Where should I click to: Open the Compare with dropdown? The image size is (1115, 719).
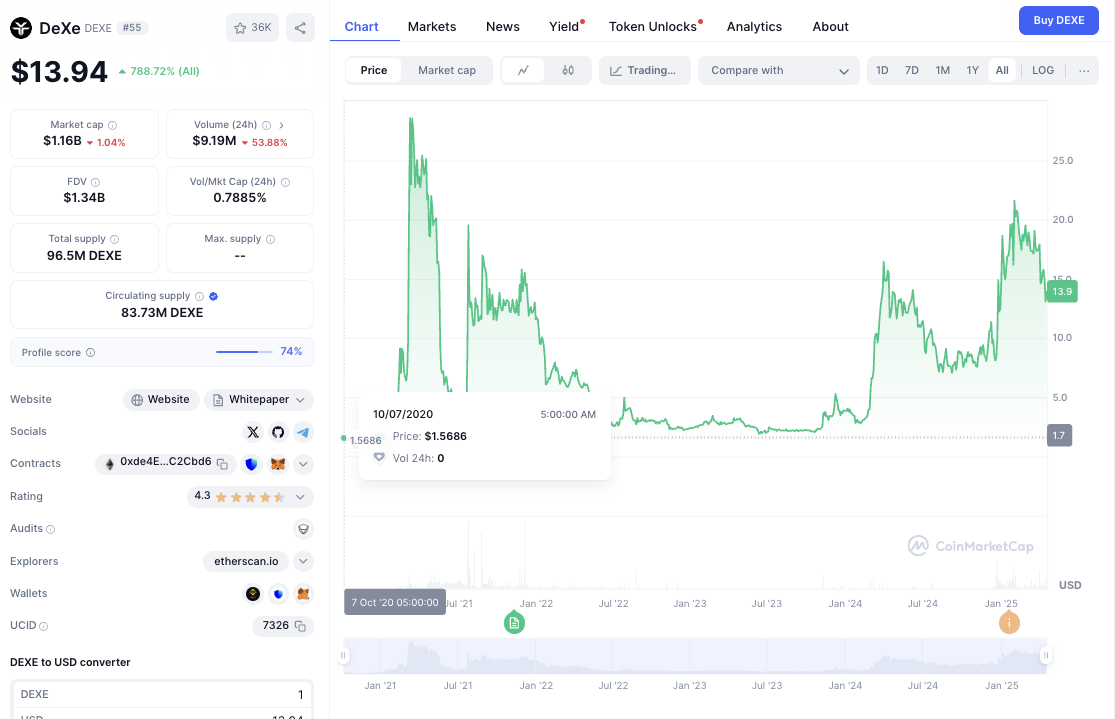(779, 70)
